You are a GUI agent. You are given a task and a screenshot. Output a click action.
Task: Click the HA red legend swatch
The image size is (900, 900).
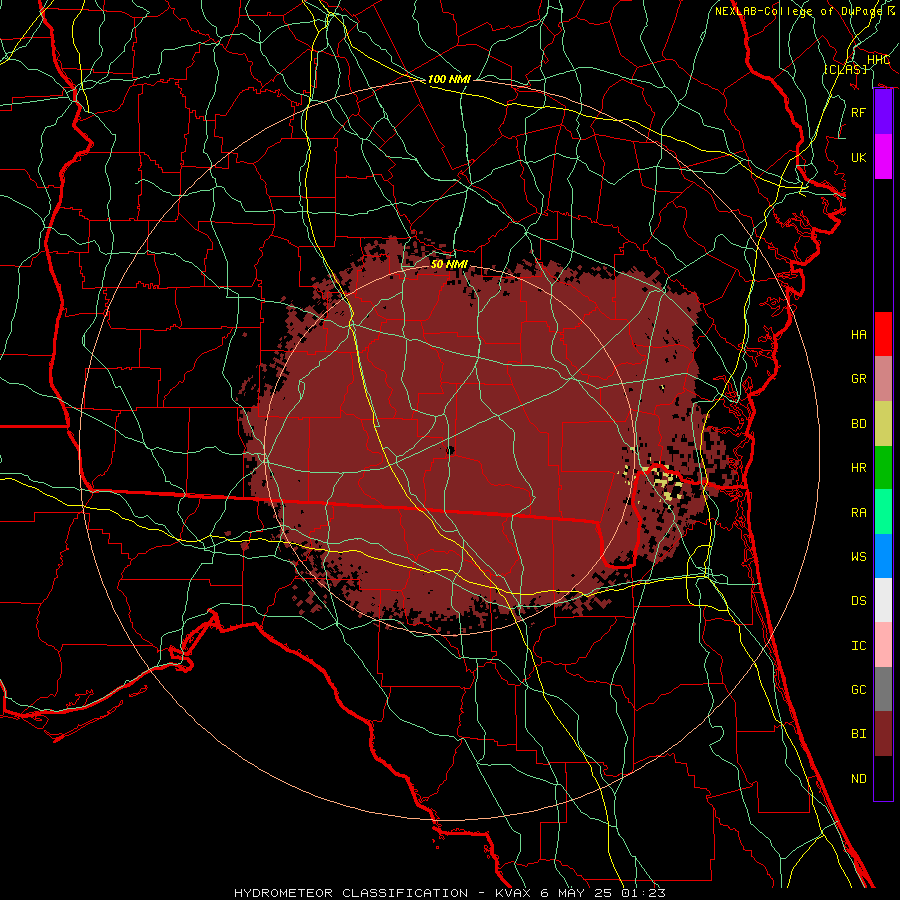pos(883,334)
